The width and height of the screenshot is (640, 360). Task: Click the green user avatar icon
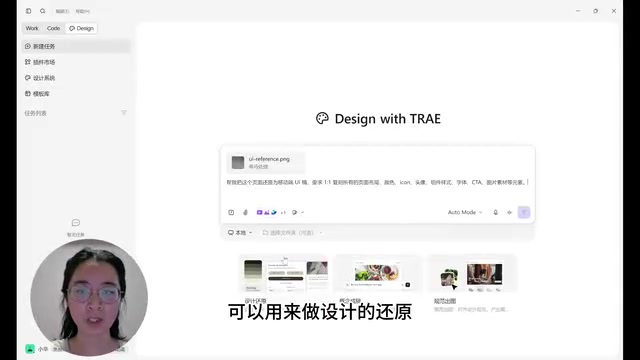[30, 349]
